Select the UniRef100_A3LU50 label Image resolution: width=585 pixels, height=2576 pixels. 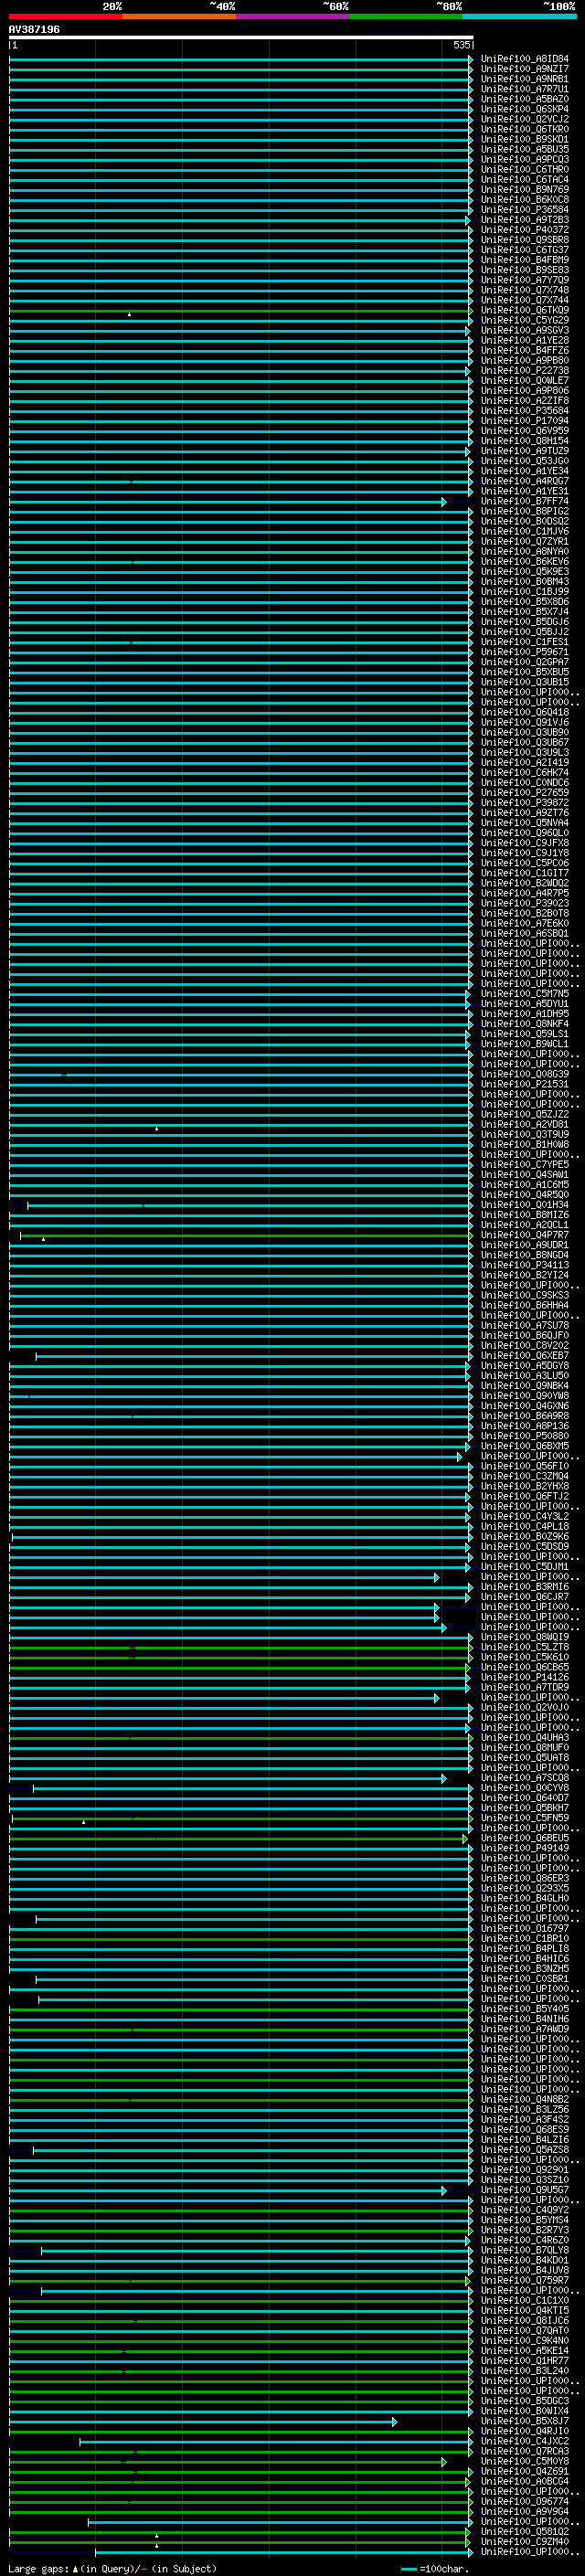[x=525, y=1376]
